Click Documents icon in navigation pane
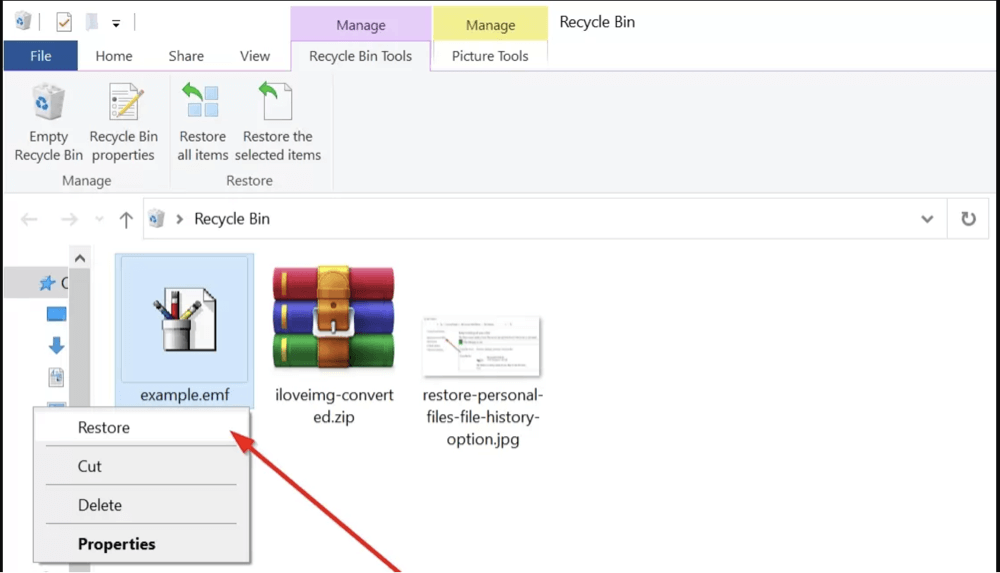The width and height of the screenshot is (1000, 573). click(x=56, y=377)
